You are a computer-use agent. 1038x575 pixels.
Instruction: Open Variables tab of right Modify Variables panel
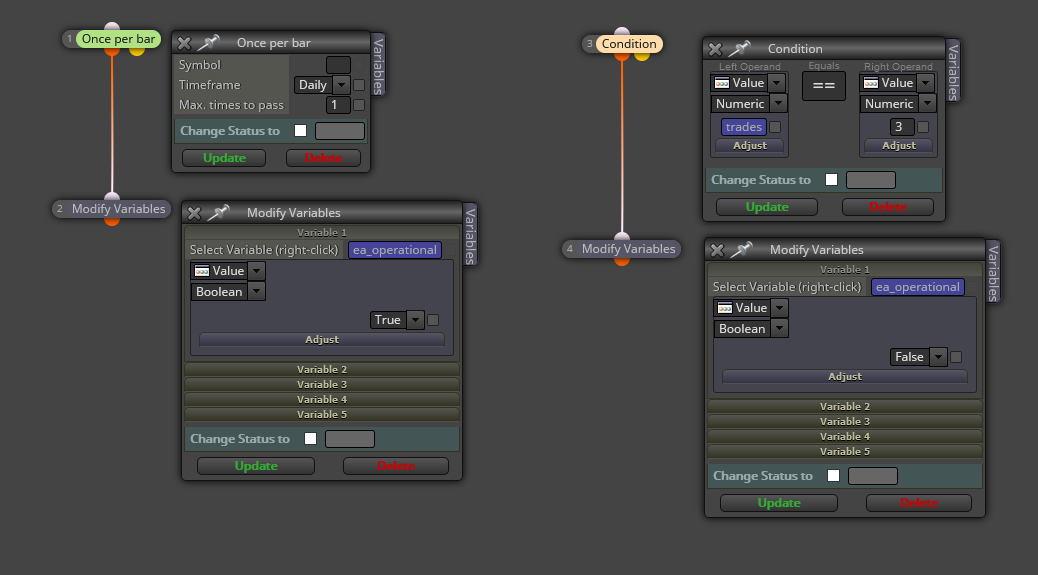click(993, 271)
